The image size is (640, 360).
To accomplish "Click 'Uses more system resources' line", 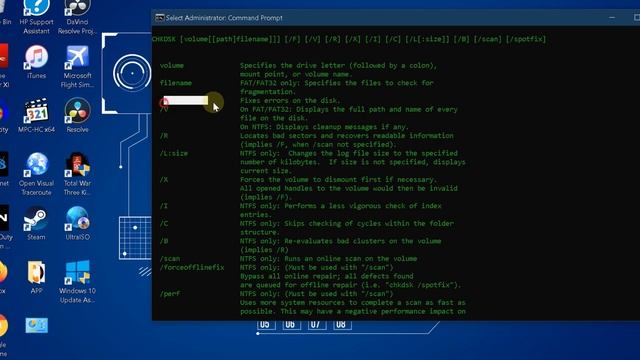I will coord(353,302).
